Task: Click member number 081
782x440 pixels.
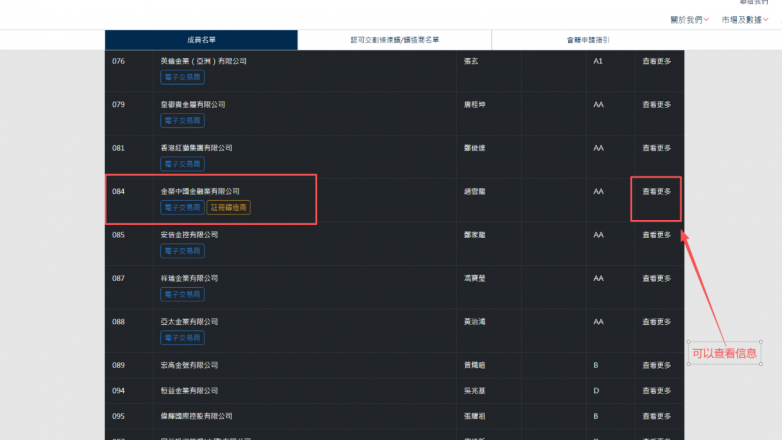Action: click(x=118, y=148)
